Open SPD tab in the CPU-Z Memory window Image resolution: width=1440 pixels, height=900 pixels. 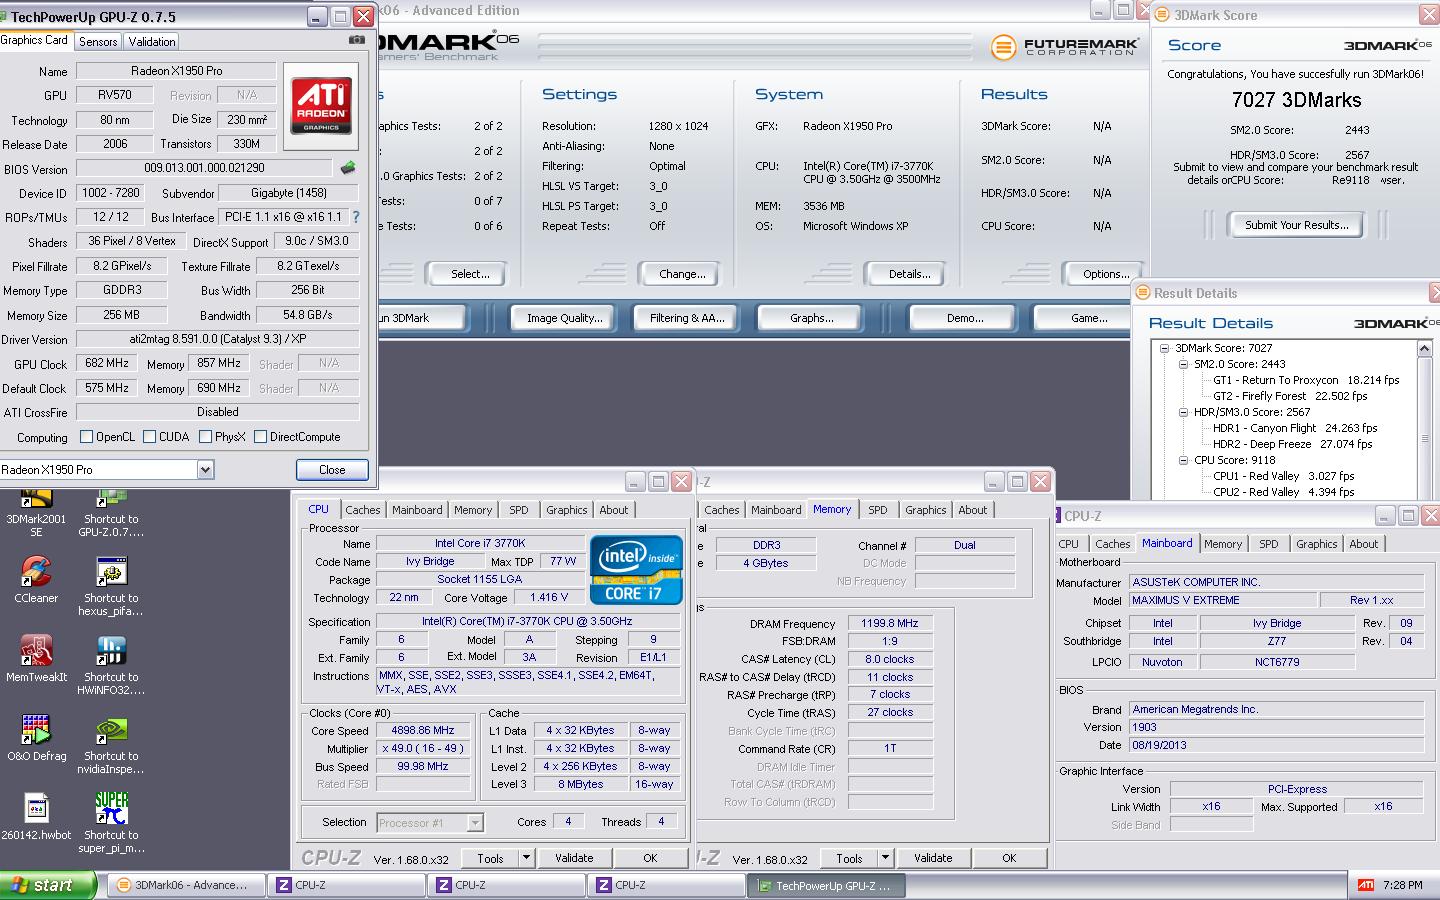coord(878,510)
